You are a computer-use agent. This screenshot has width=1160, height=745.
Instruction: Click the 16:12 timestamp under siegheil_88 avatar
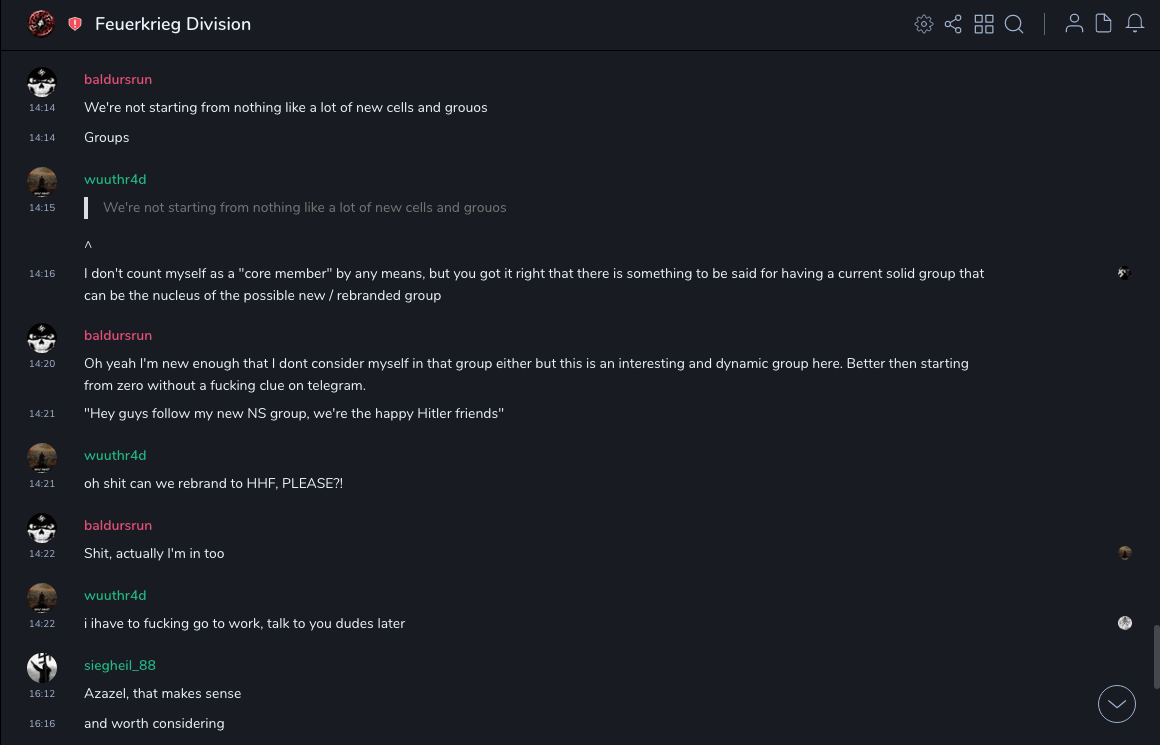click(42, 693)
